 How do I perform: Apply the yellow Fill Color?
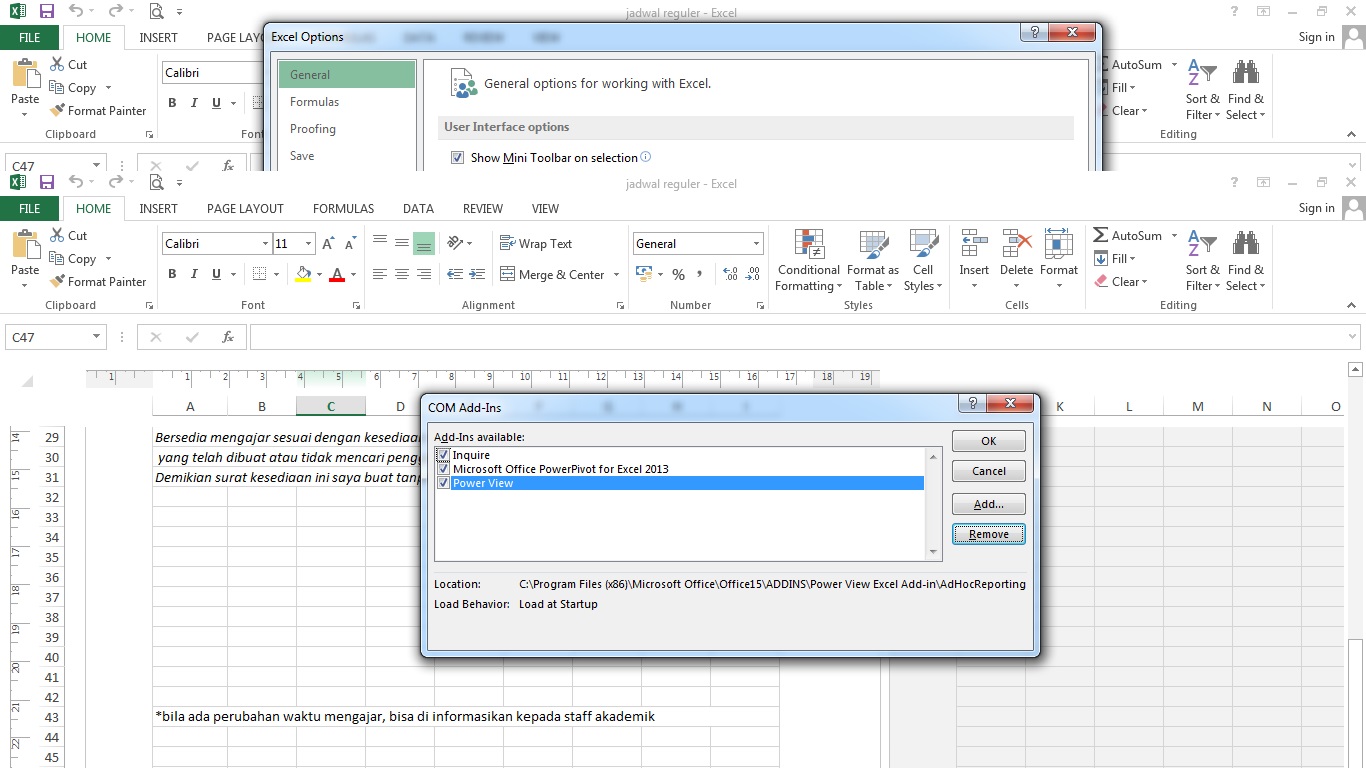pos(304,274)
